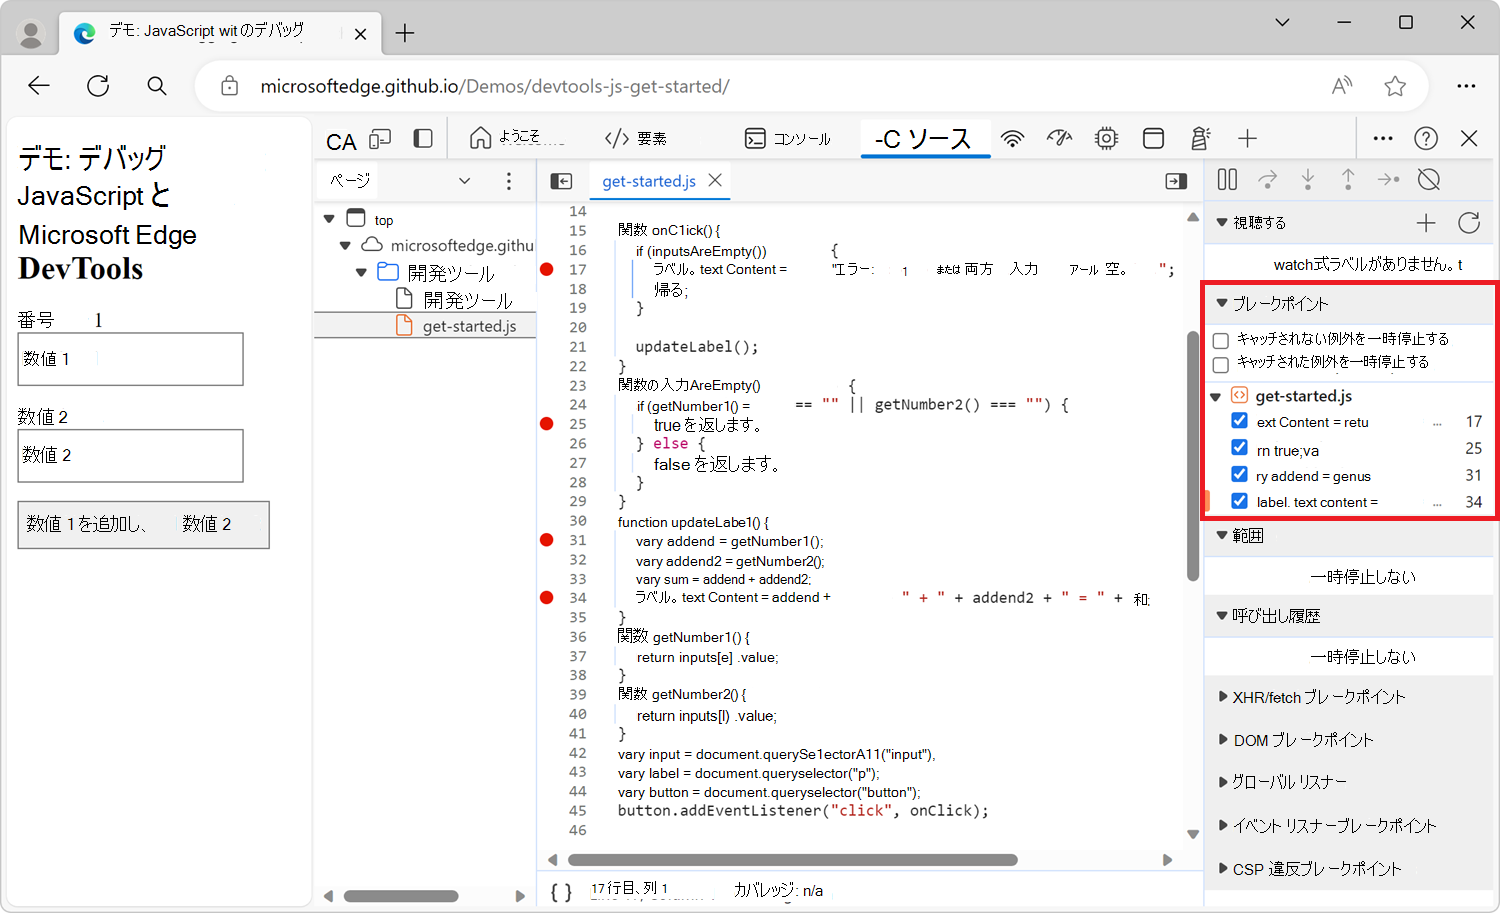Click the pause script execution icon
This screenshot has width=1500, height=913.
tap(1227, 180)
